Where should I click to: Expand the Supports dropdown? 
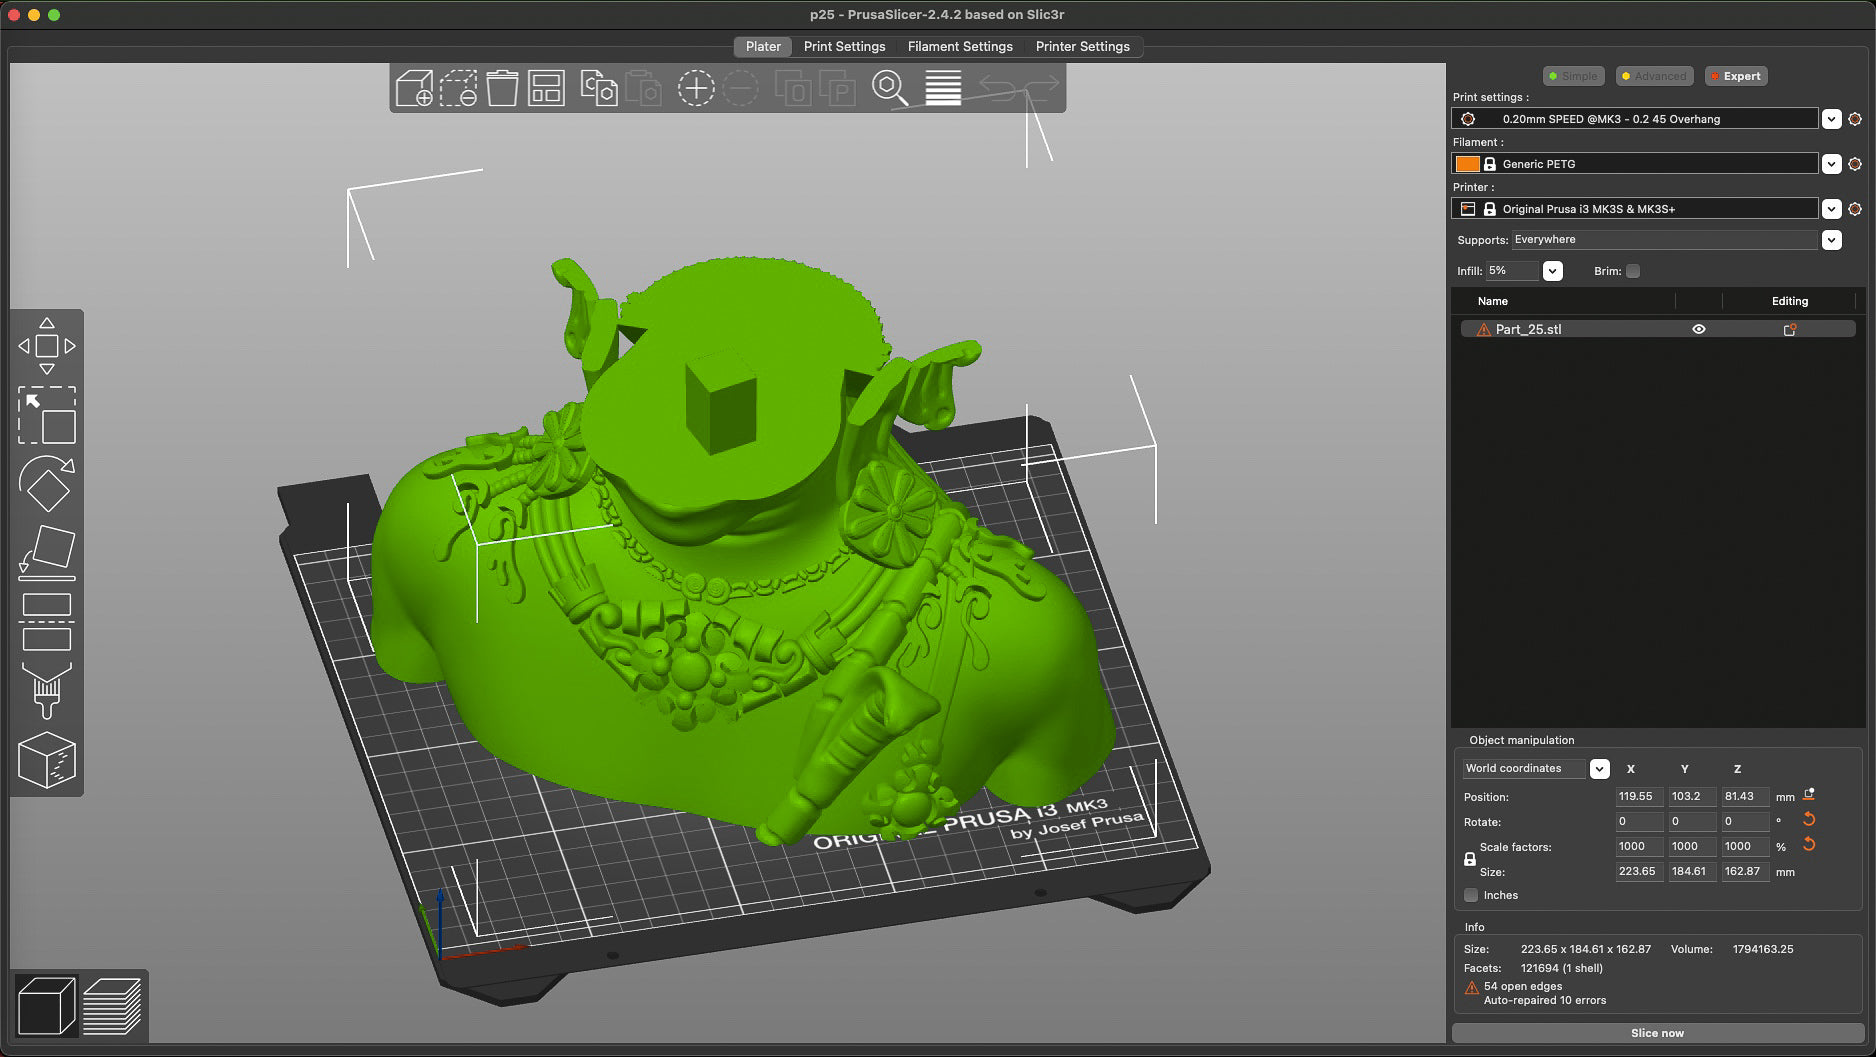[1831, 240]
